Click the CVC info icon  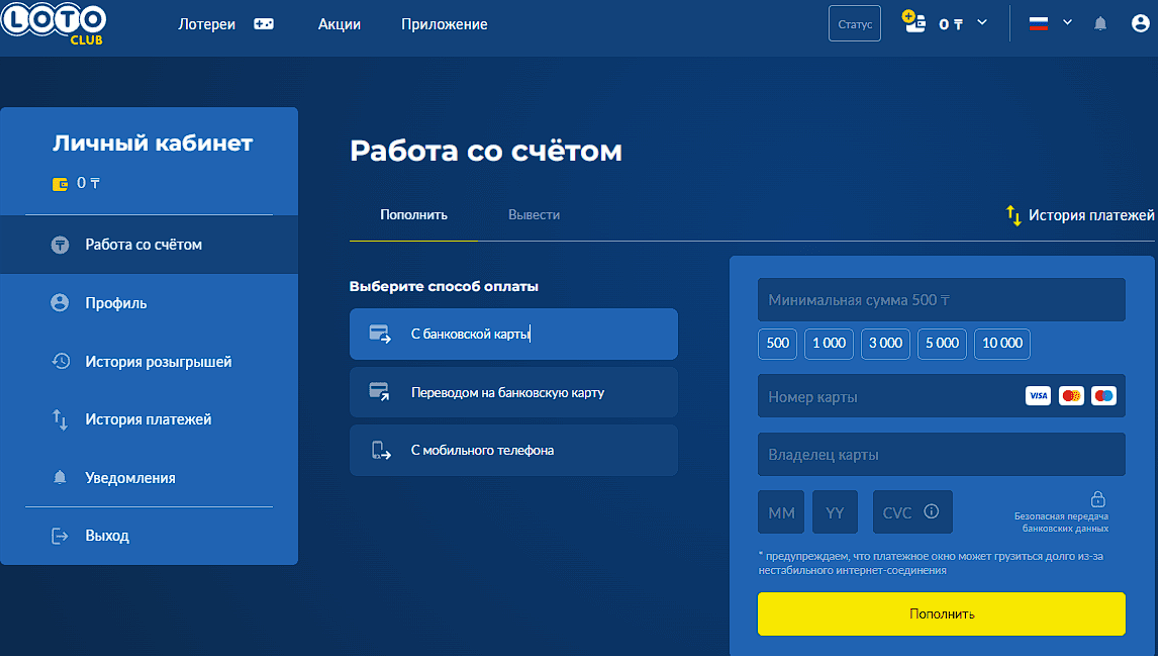point(931,512)
